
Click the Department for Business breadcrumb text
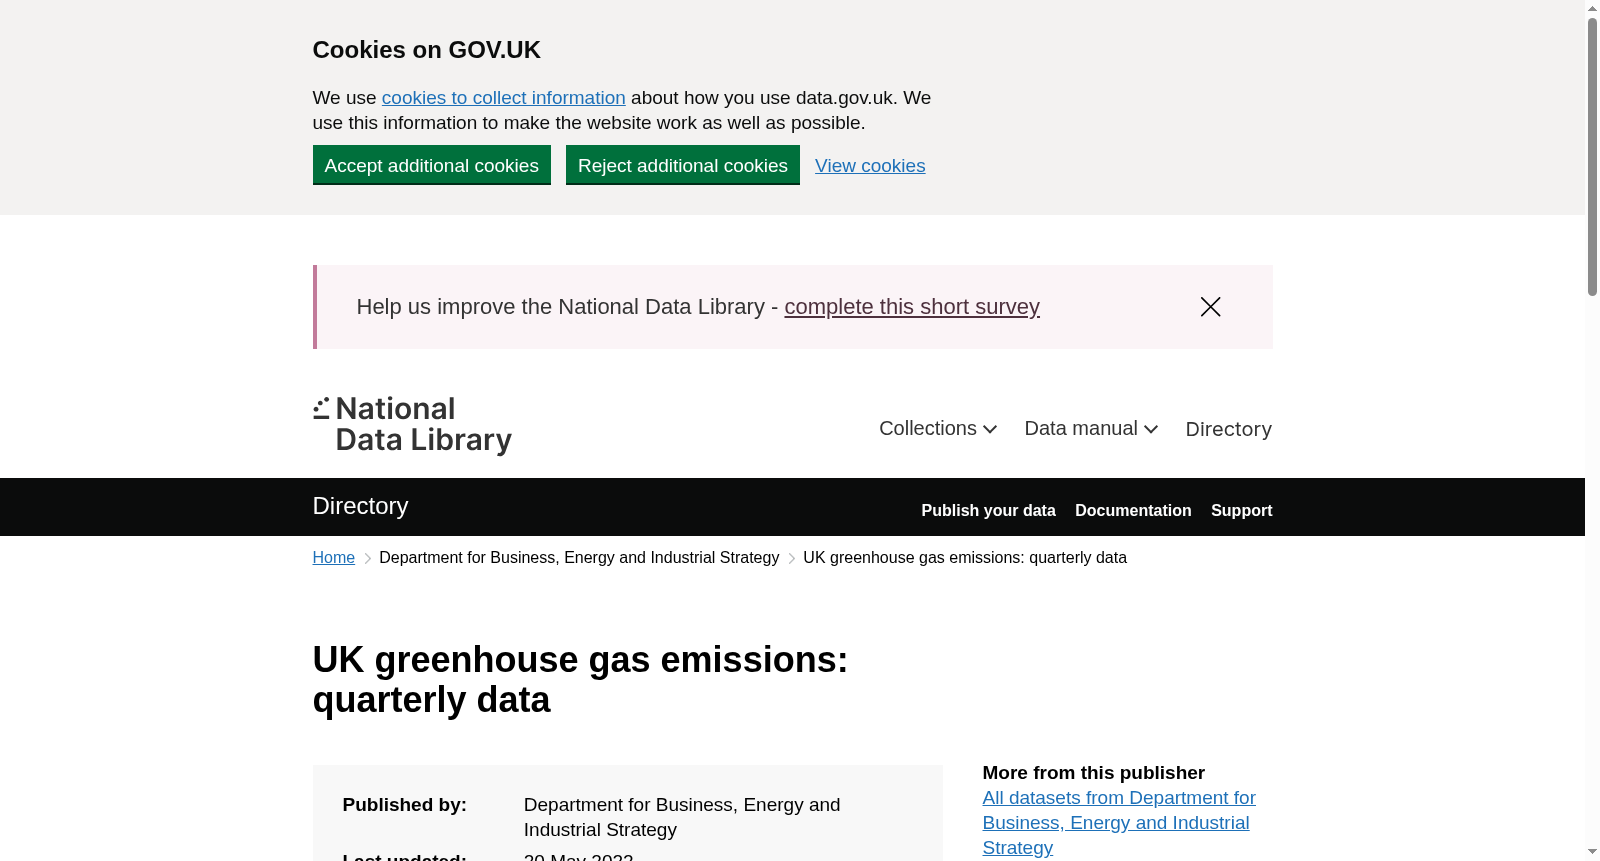point(579,558)
